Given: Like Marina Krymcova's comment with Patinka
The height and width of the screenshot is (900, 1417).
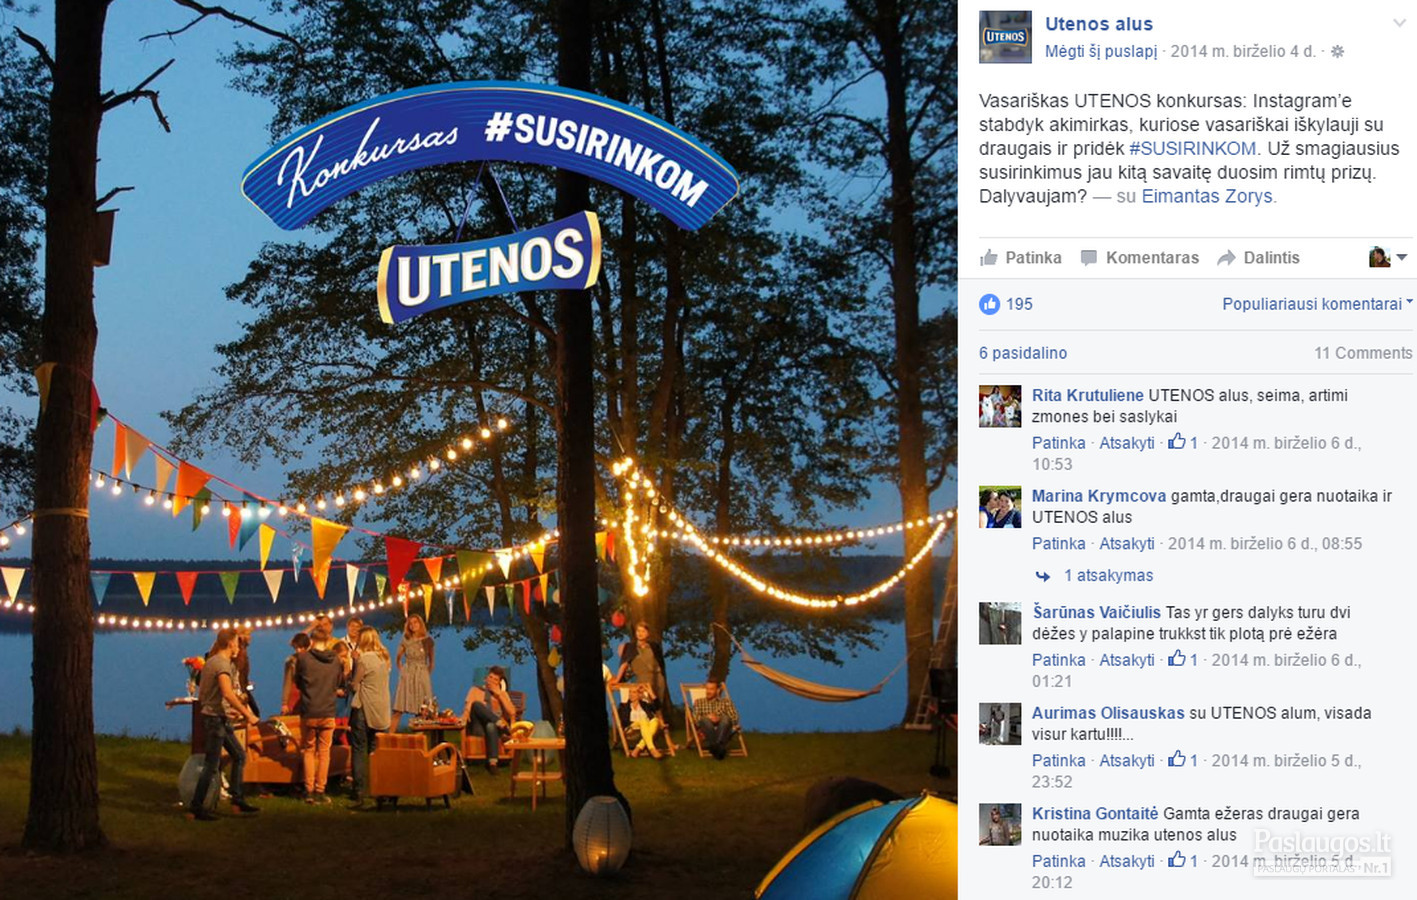Looking at the screenshot, I should click(1058, 544).
